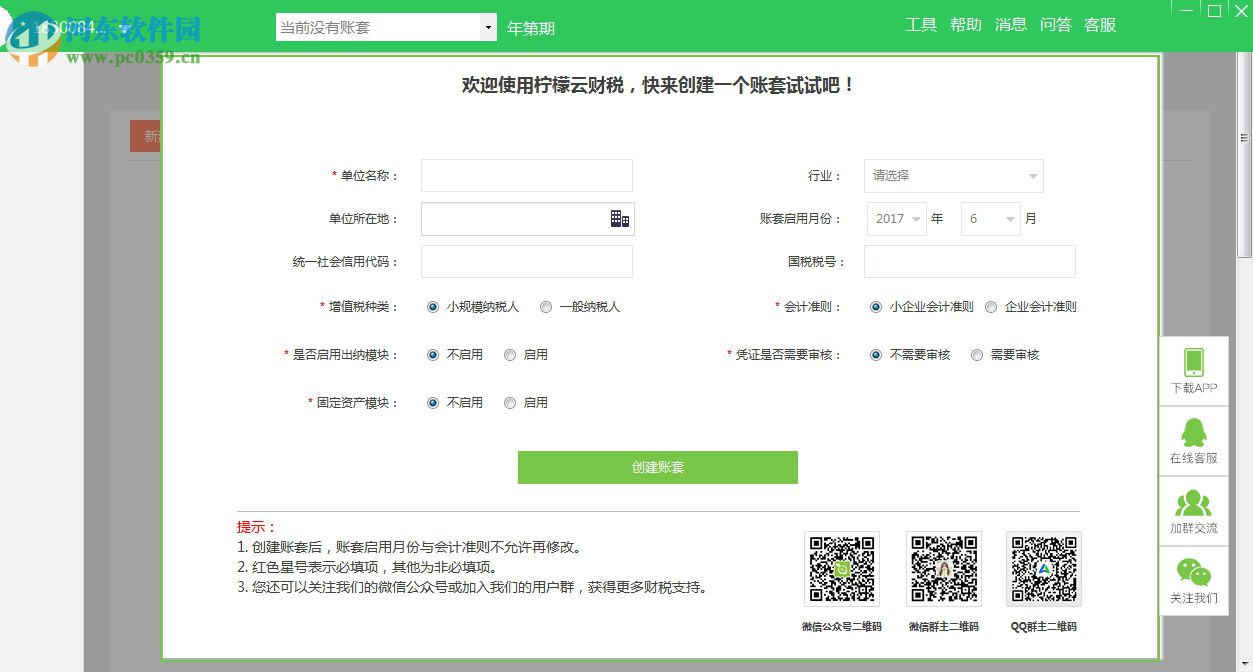
Task: Expand the 行业 industry selection dropdown
Action: click(x=1031, y=175)
